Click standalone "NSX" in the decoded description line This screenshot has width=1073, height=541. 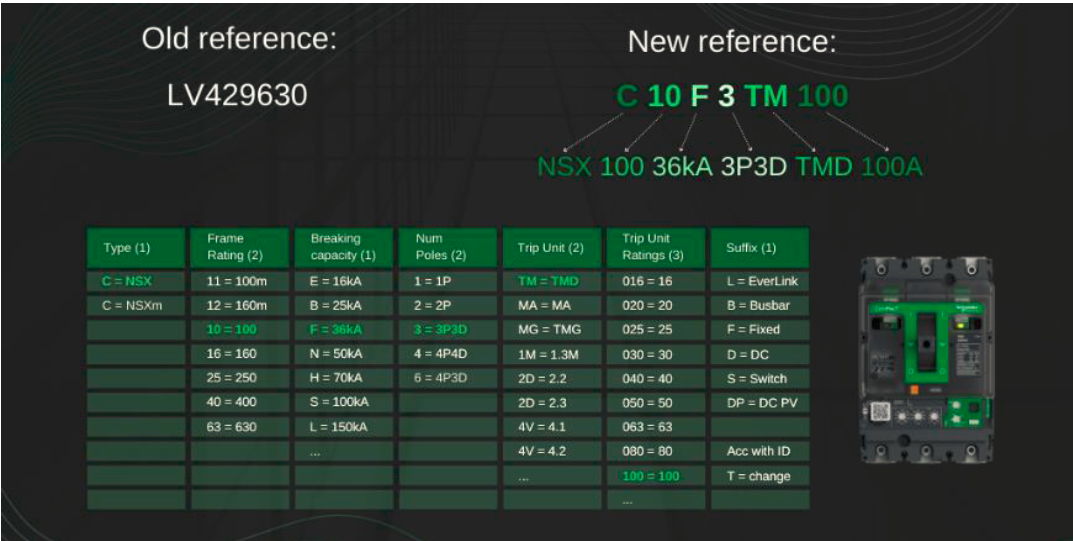(565, 166)
